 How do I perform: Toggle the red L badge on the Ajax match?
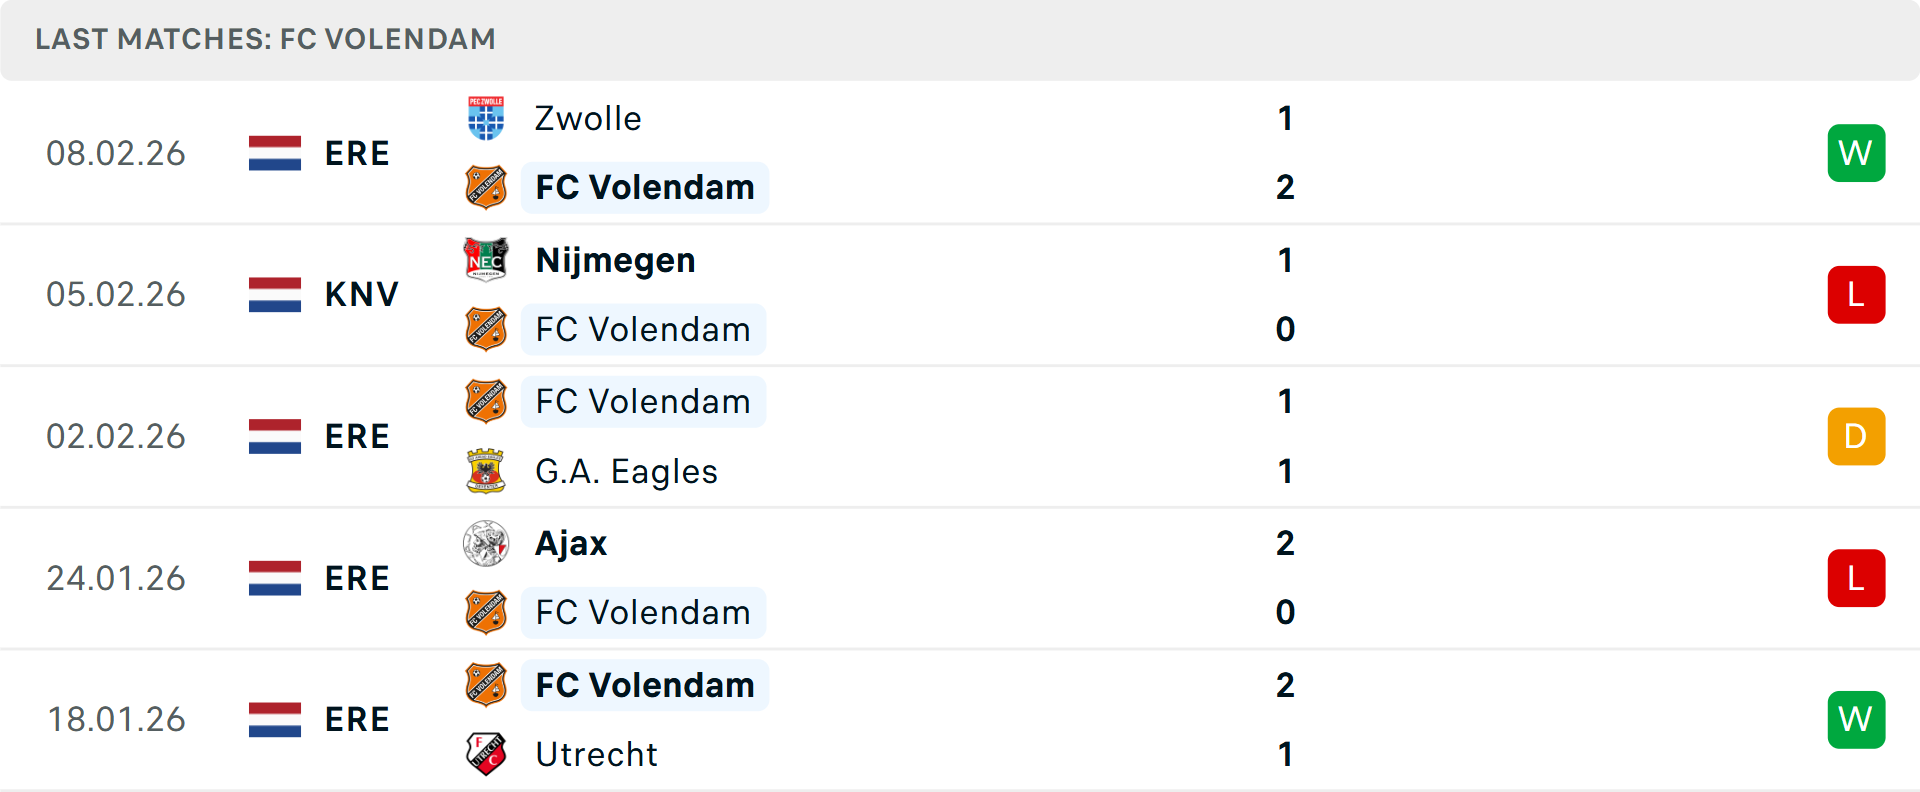coord(1856,577)
